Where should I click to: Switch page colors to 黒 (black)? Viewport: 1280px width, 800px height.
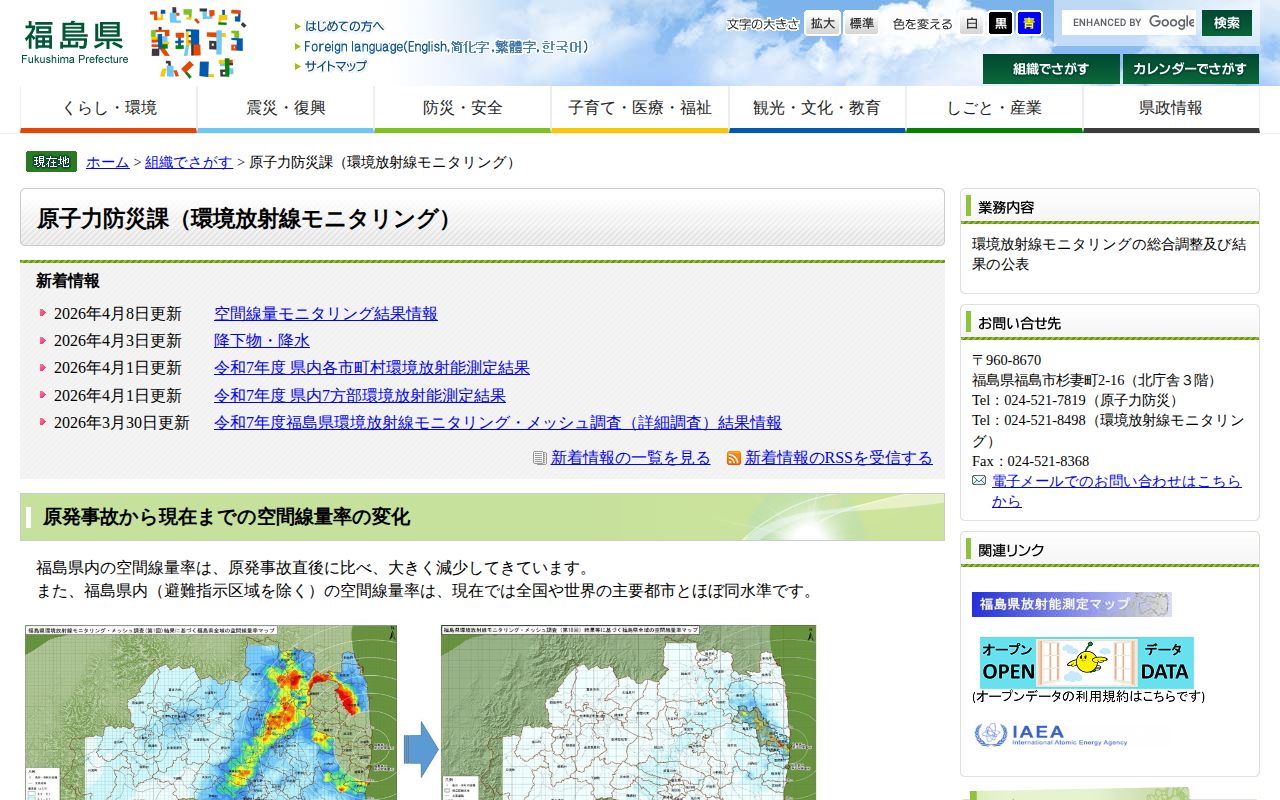1000,23
